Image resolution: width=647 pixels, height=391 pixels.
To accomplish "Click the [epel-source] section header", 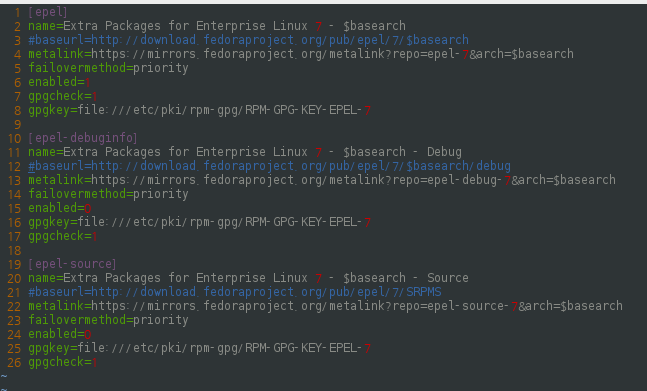I will [72, 264].
